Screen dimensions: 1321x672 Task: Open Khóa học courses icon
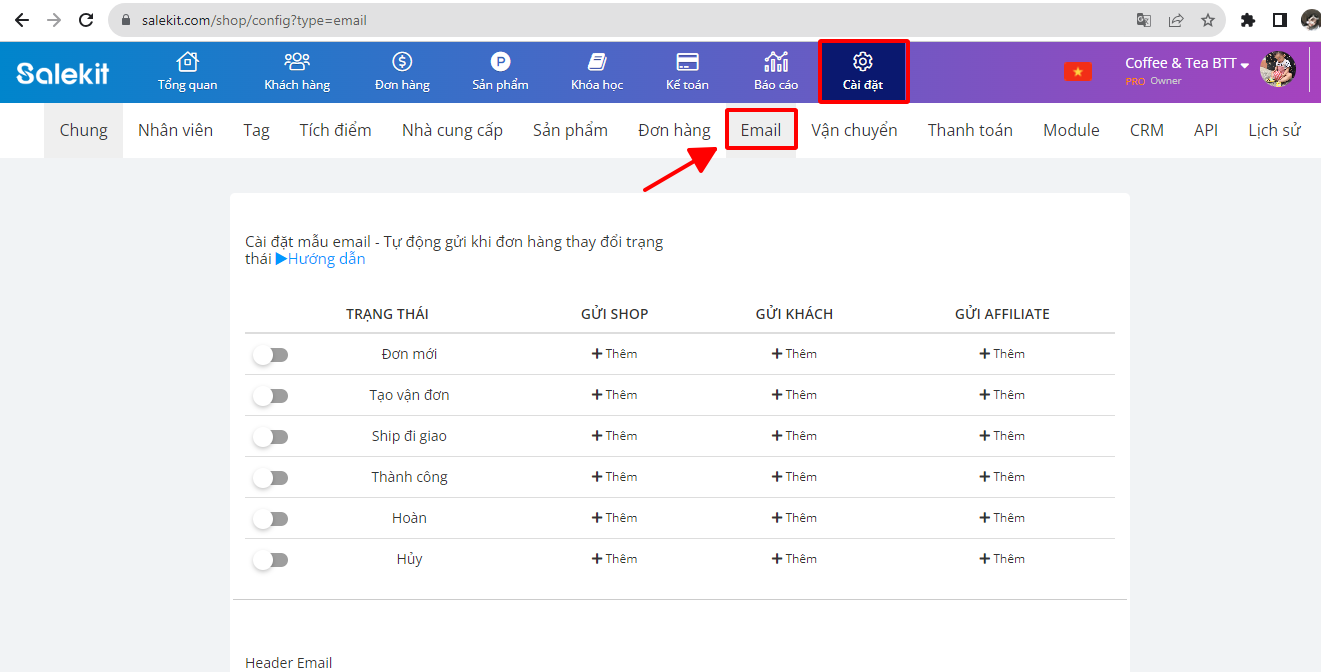point(597,63)
